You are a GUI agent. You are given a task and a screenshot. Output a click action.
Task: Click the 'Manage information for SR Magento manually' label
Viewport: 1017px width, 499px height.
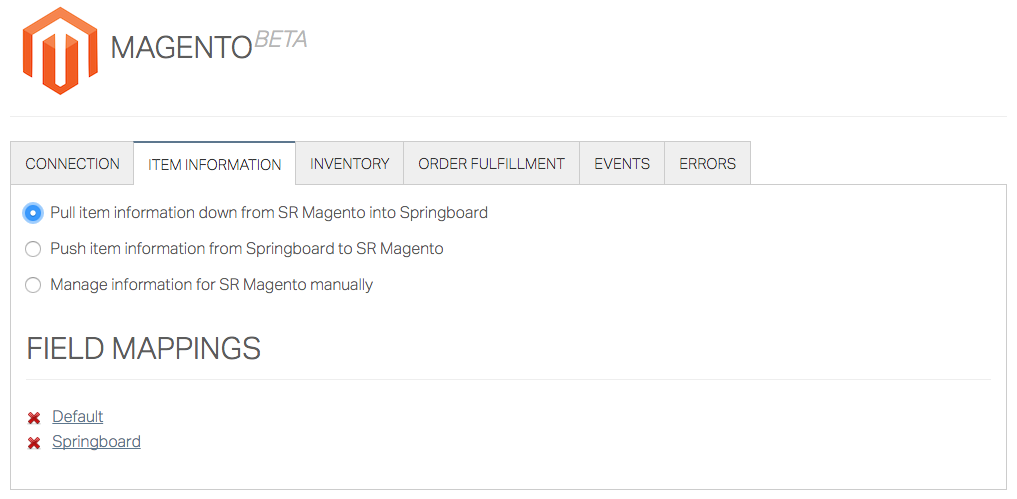coord(211,285)
